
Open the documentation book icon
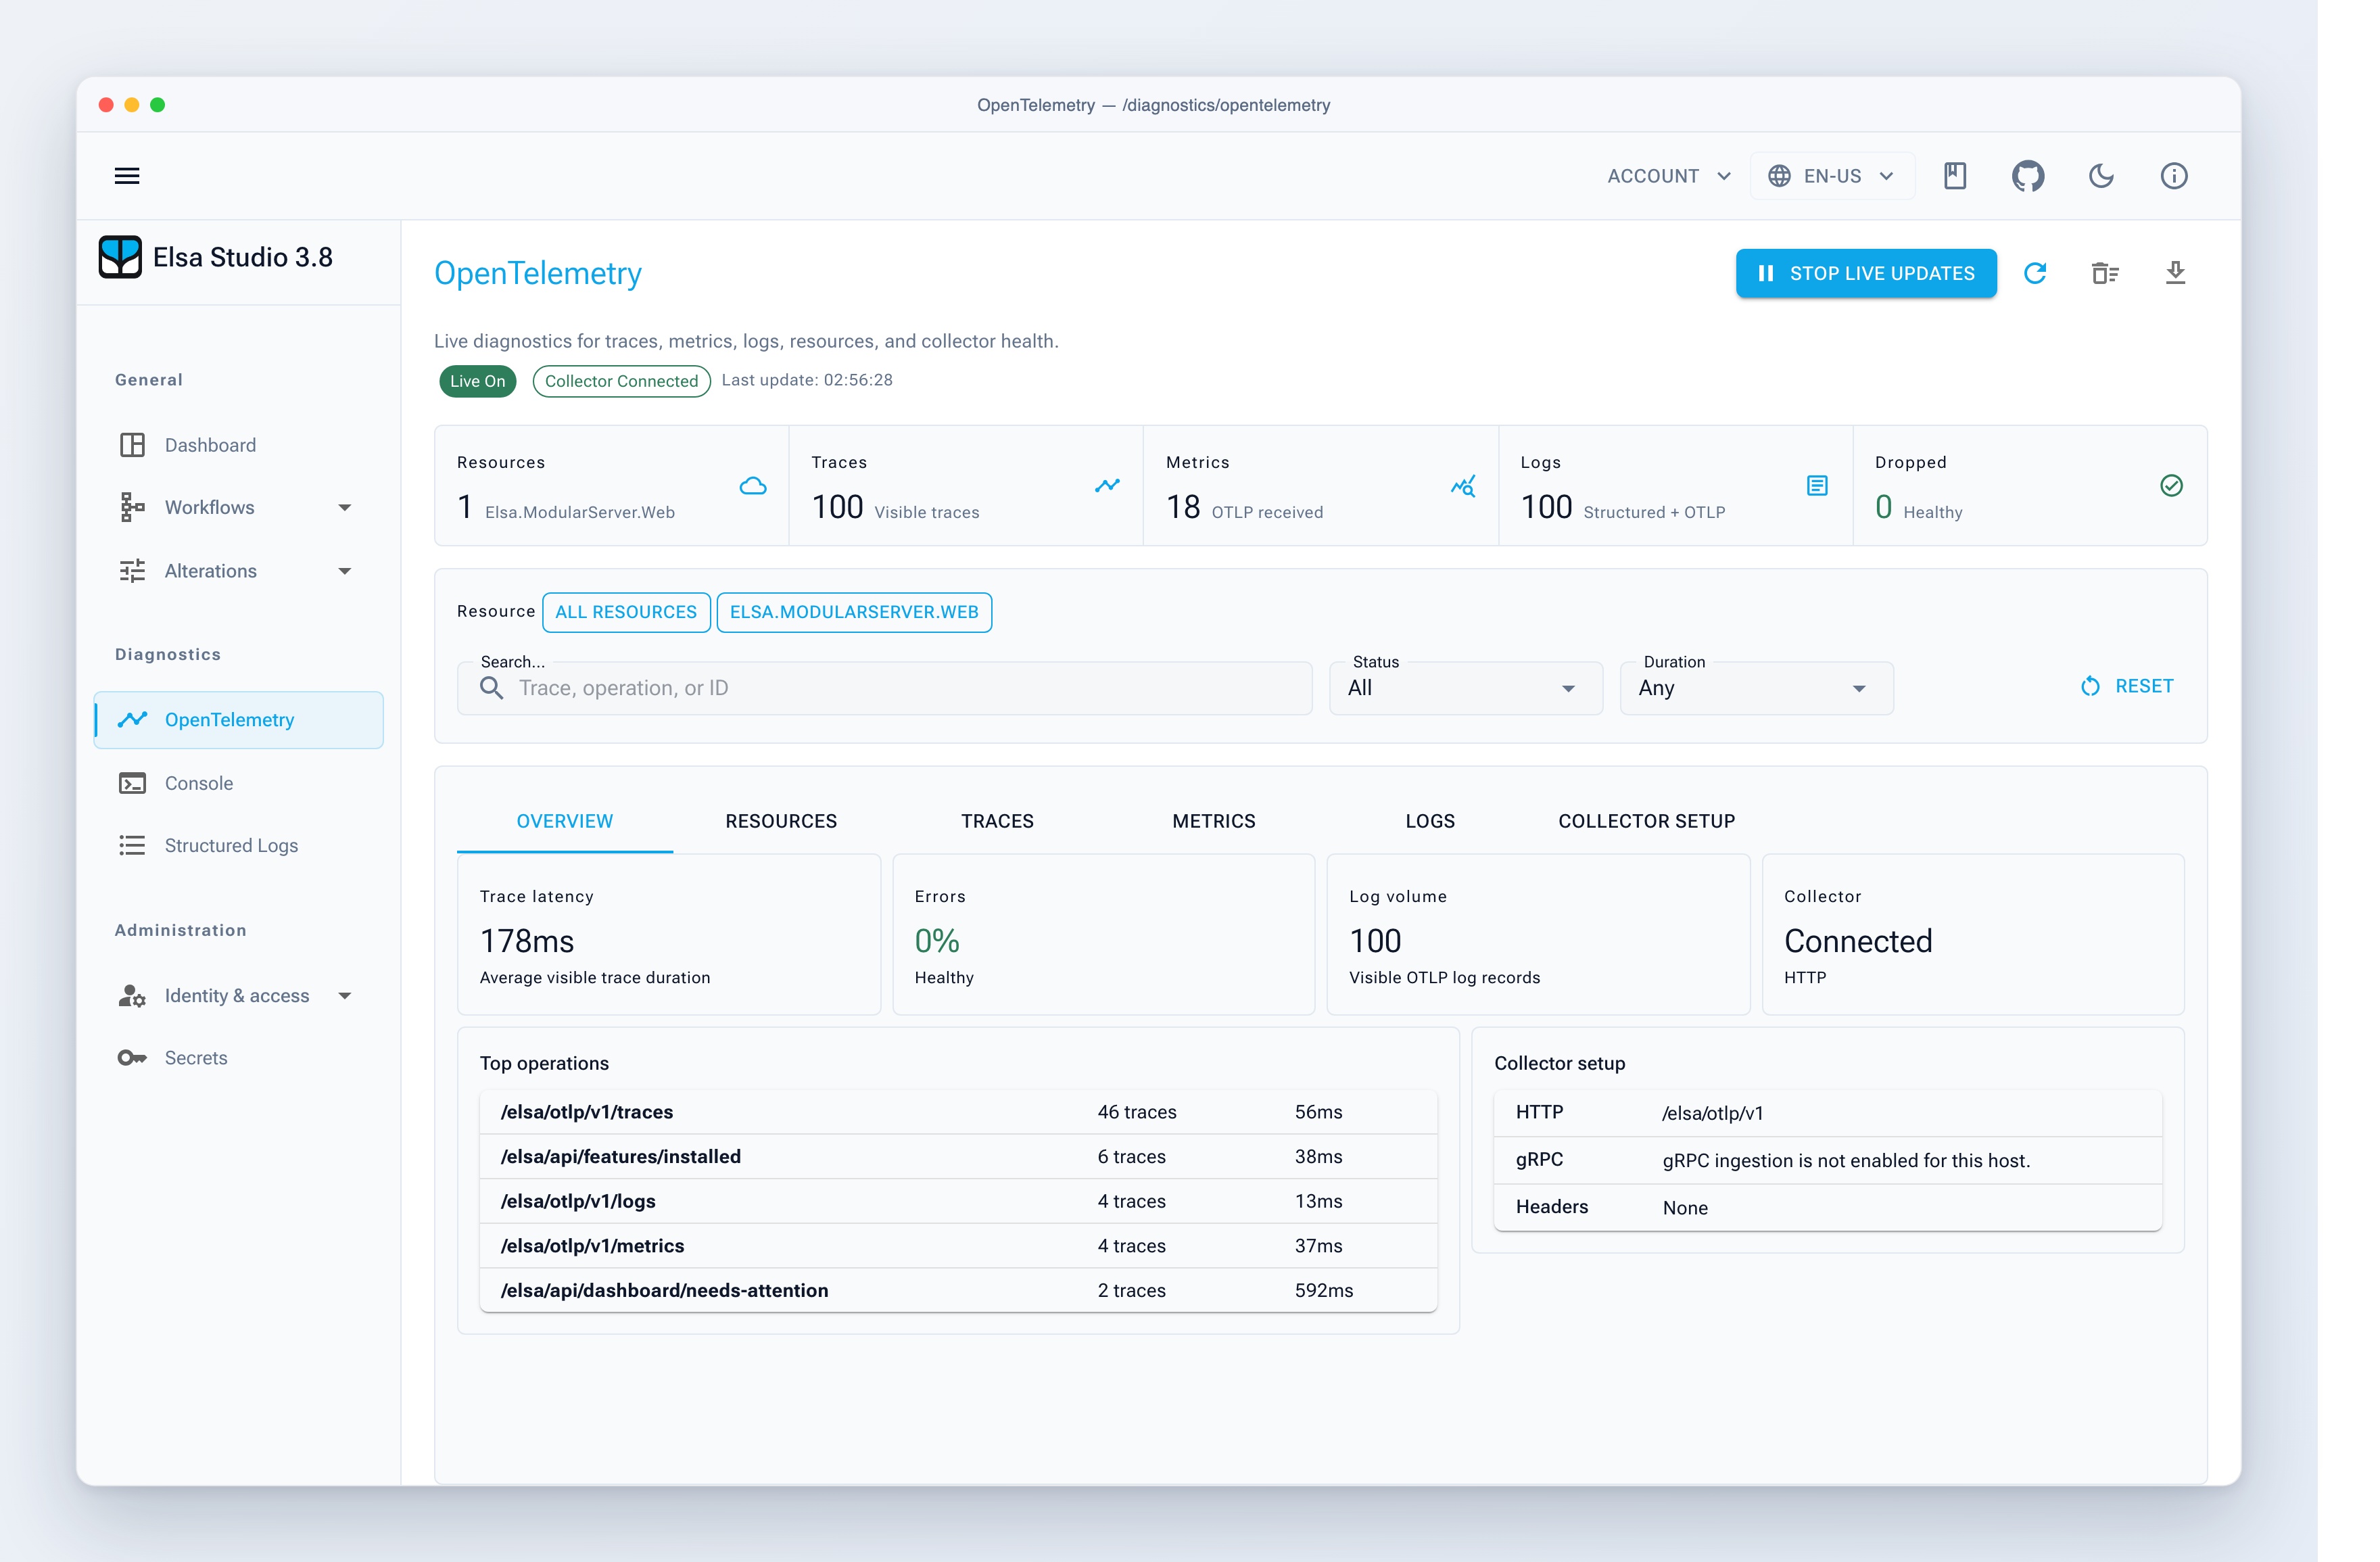1955,176
